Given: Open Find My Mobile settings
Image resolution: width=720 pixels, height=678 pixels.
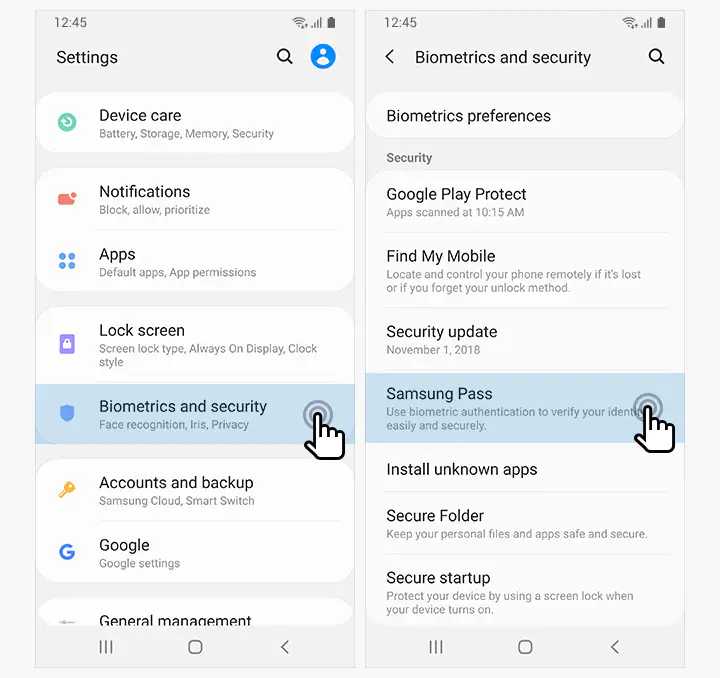Looking at the screenshot, I should coord(525,271).
